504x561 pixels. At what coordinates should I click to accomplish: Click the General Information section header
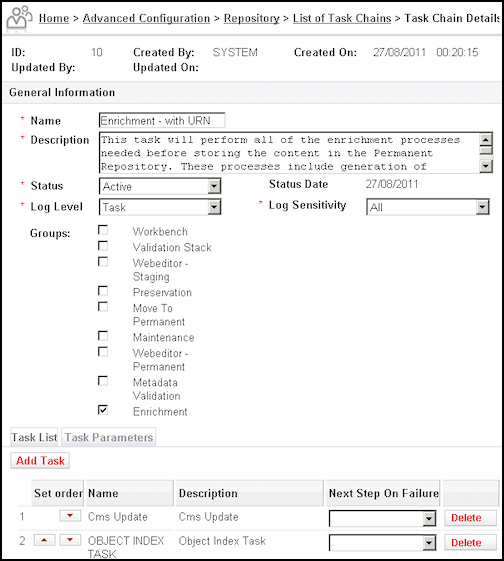(x=252, y=92)
